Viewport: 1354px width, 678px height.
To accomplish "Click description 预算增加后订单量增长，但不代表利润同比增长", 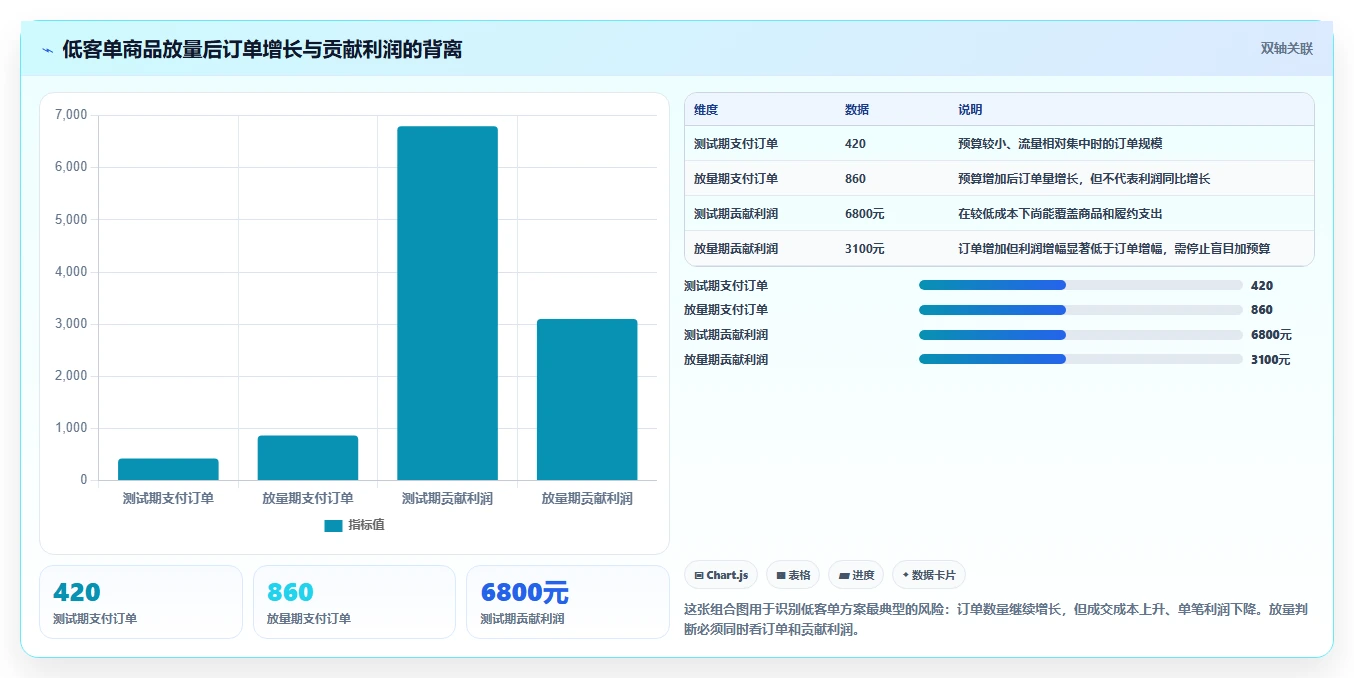I will tap(1084, 179).
